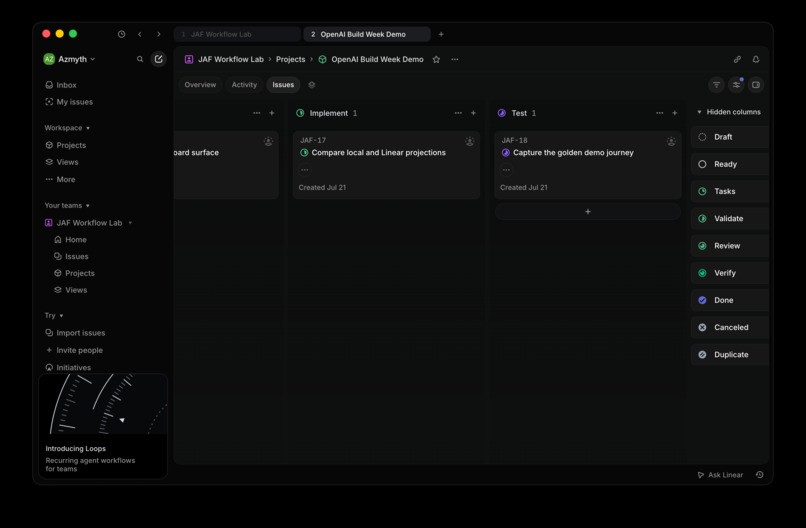Click Invite people
This screenshot has height=528, width=806.
point(75,350)
